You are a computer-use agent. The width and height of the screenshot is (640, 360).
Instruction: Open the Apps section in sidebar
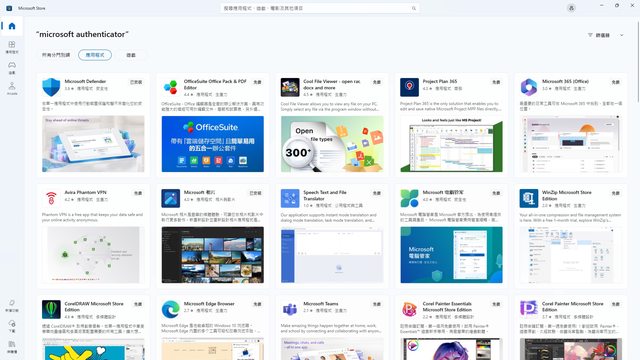coord(12,47)
